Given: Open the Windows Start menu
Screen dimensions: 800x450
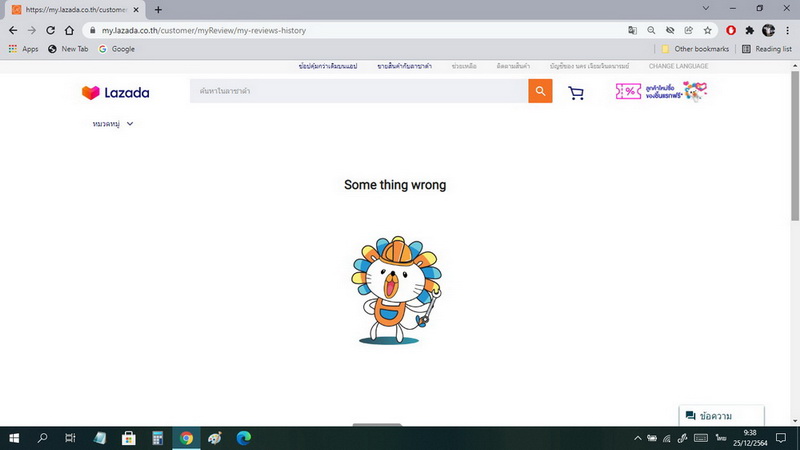Looking at the screenshot, I should [14, 438].
